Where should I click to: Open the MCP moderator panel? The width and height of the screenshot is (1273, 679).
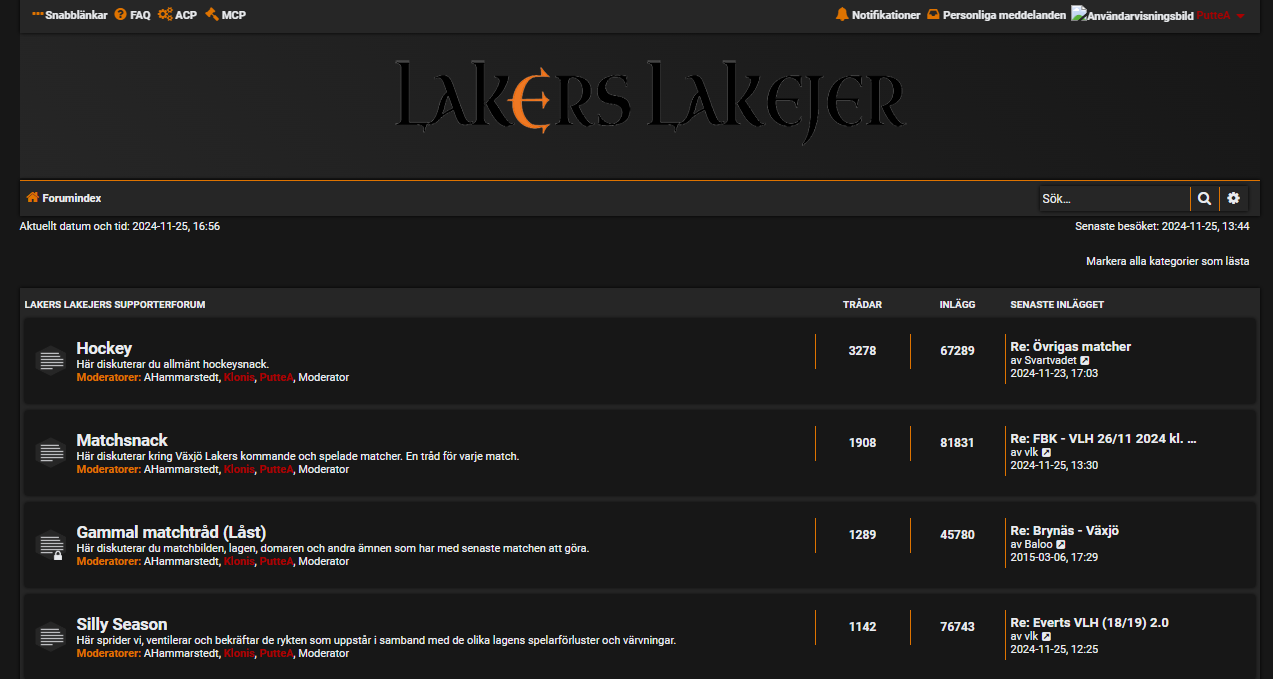225,15
